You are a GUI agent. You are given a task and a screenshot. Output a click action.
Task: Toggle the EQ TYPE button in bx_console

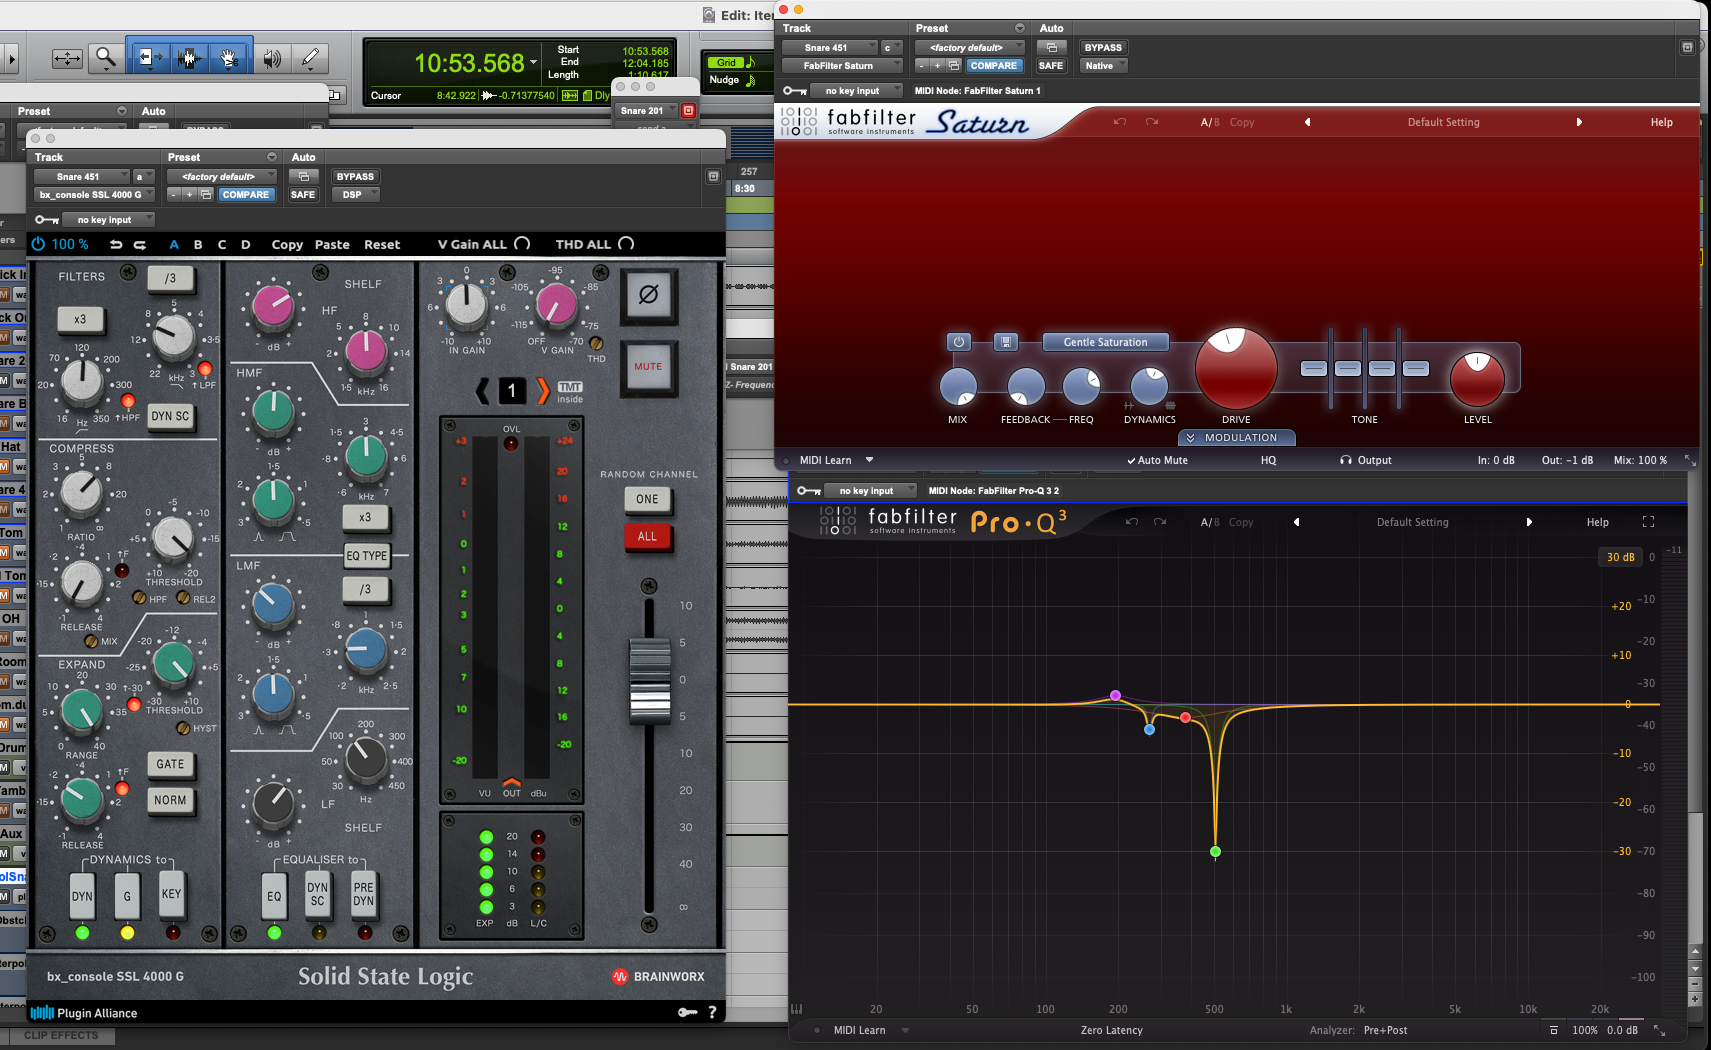(367, 556)
